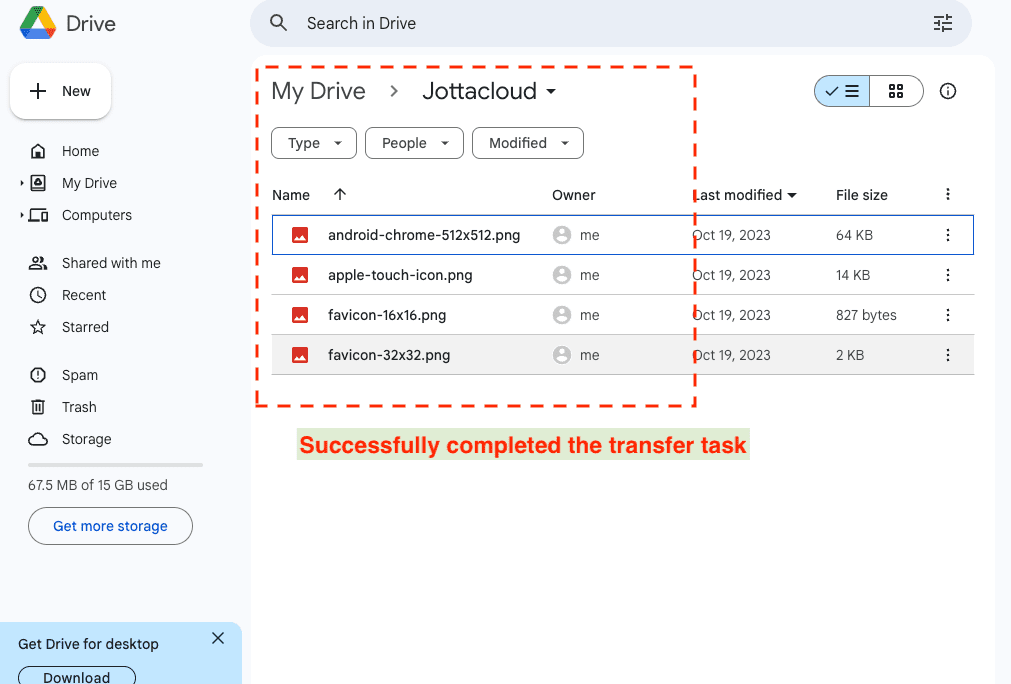Click the Owner column header
This screenshot has height=684, width=1011.
coord(573,195)
